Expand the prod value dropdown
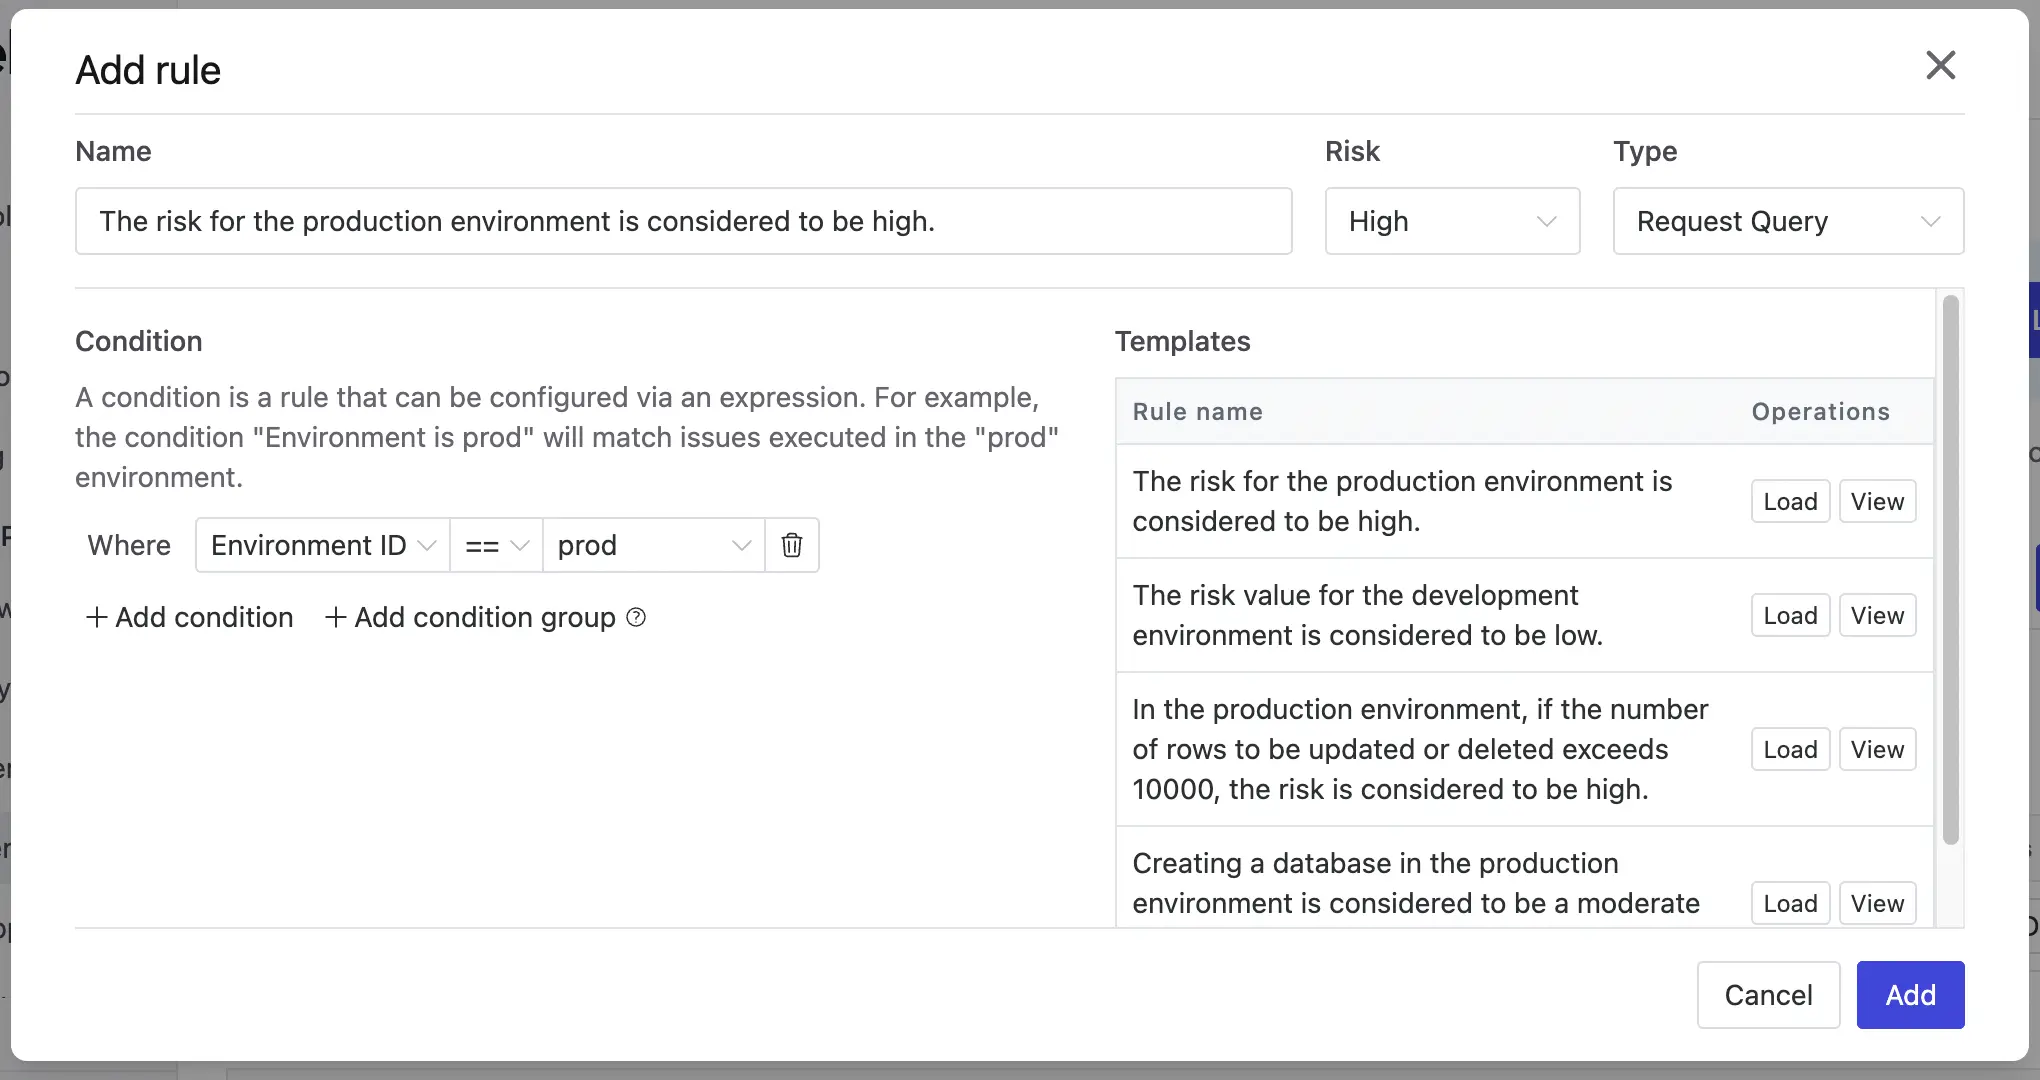Image resolution: width=2040 pixels, height=1080 pixels. click(x=653, y=545)
